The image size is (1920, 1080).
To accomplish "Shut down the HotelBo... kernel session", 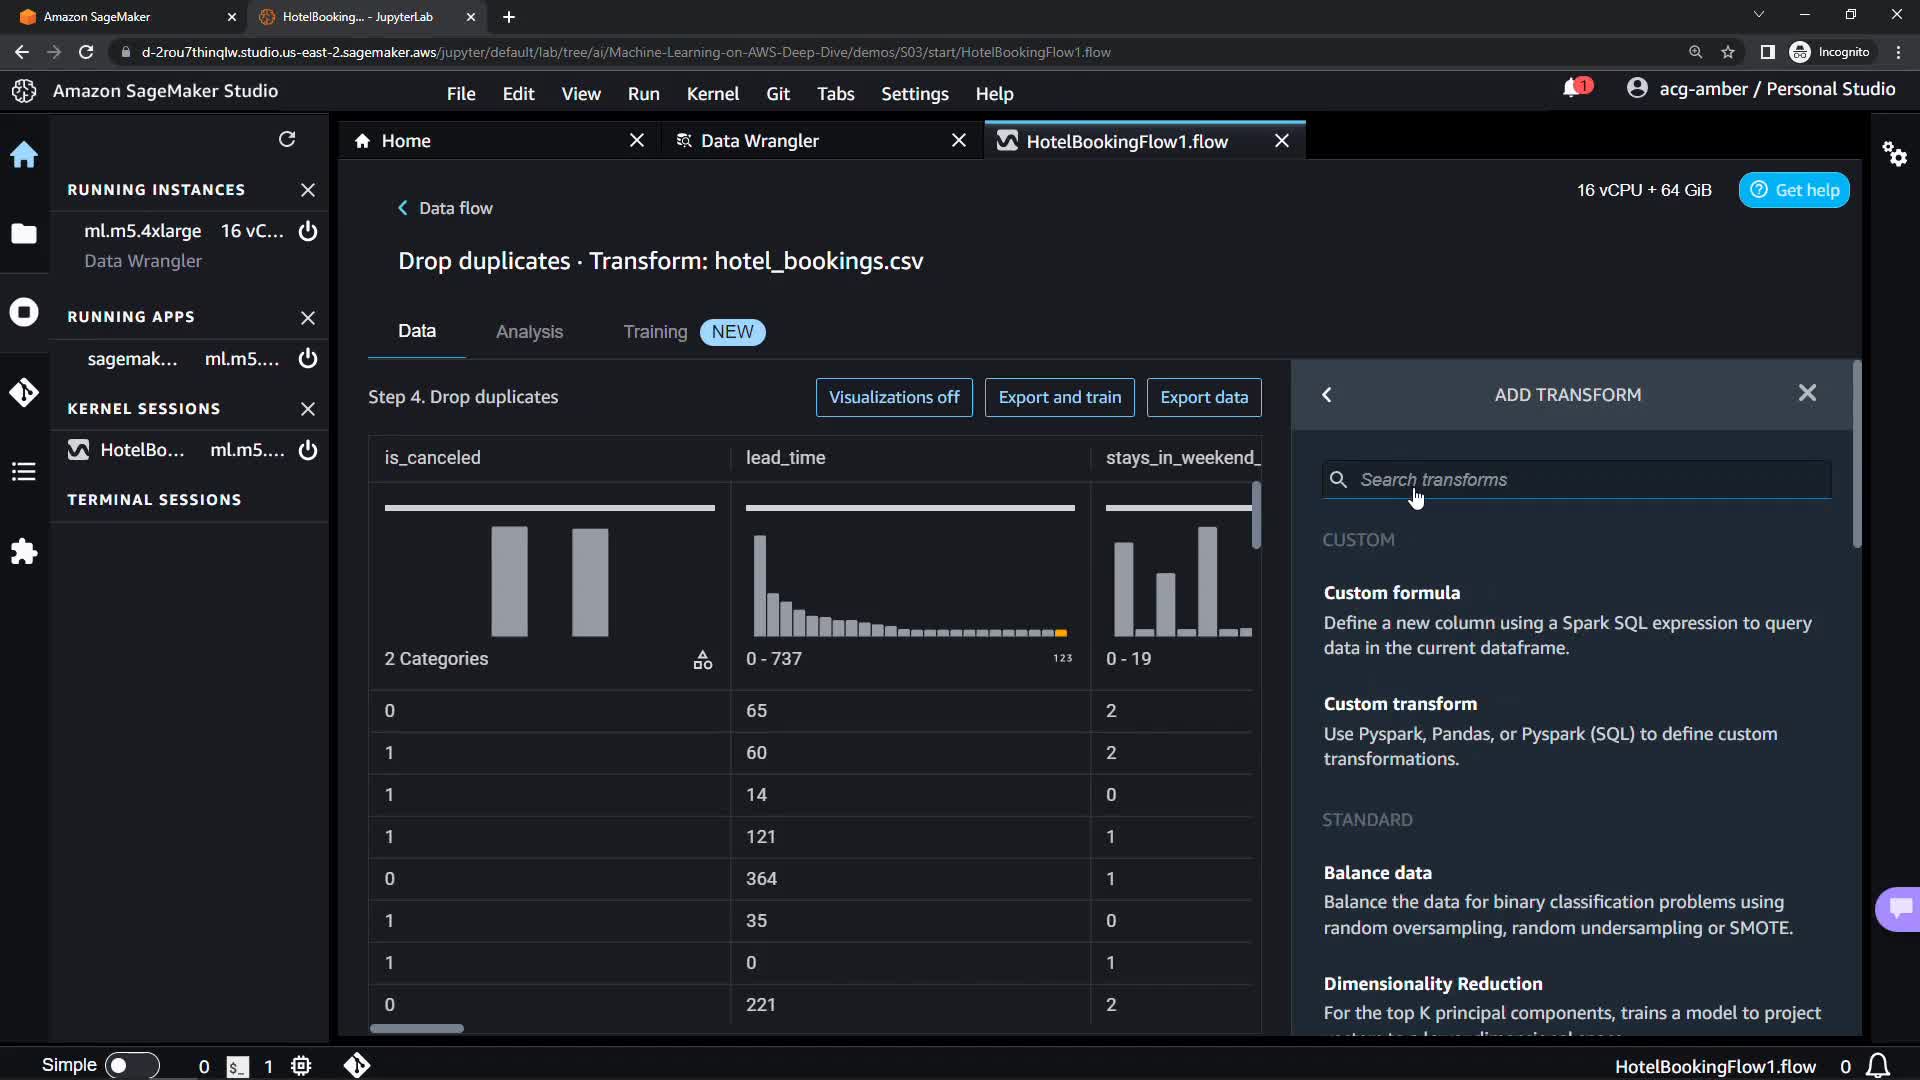I will 308,450.
